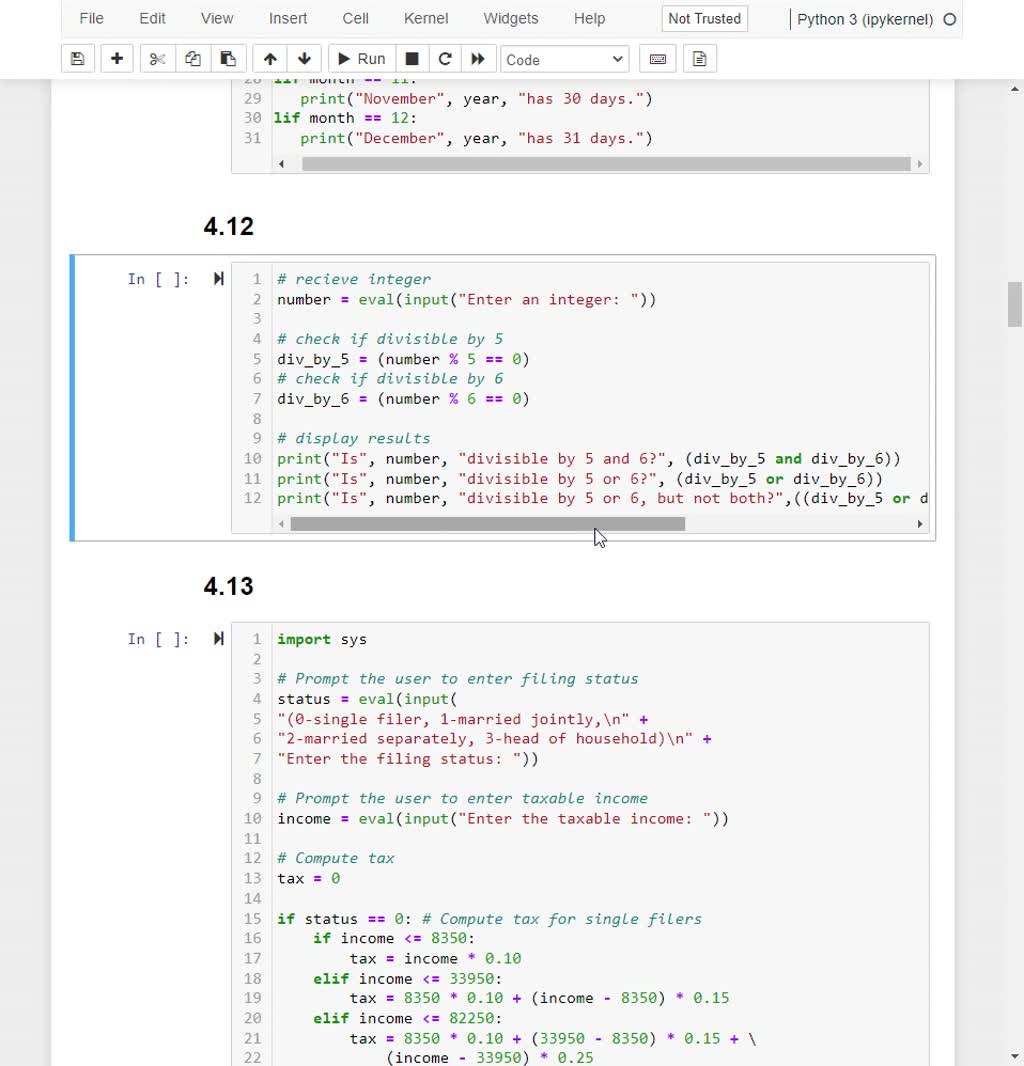Move the selected cell down
The width and height of the screenshot is (1024, 1066).
coord(304,58)
